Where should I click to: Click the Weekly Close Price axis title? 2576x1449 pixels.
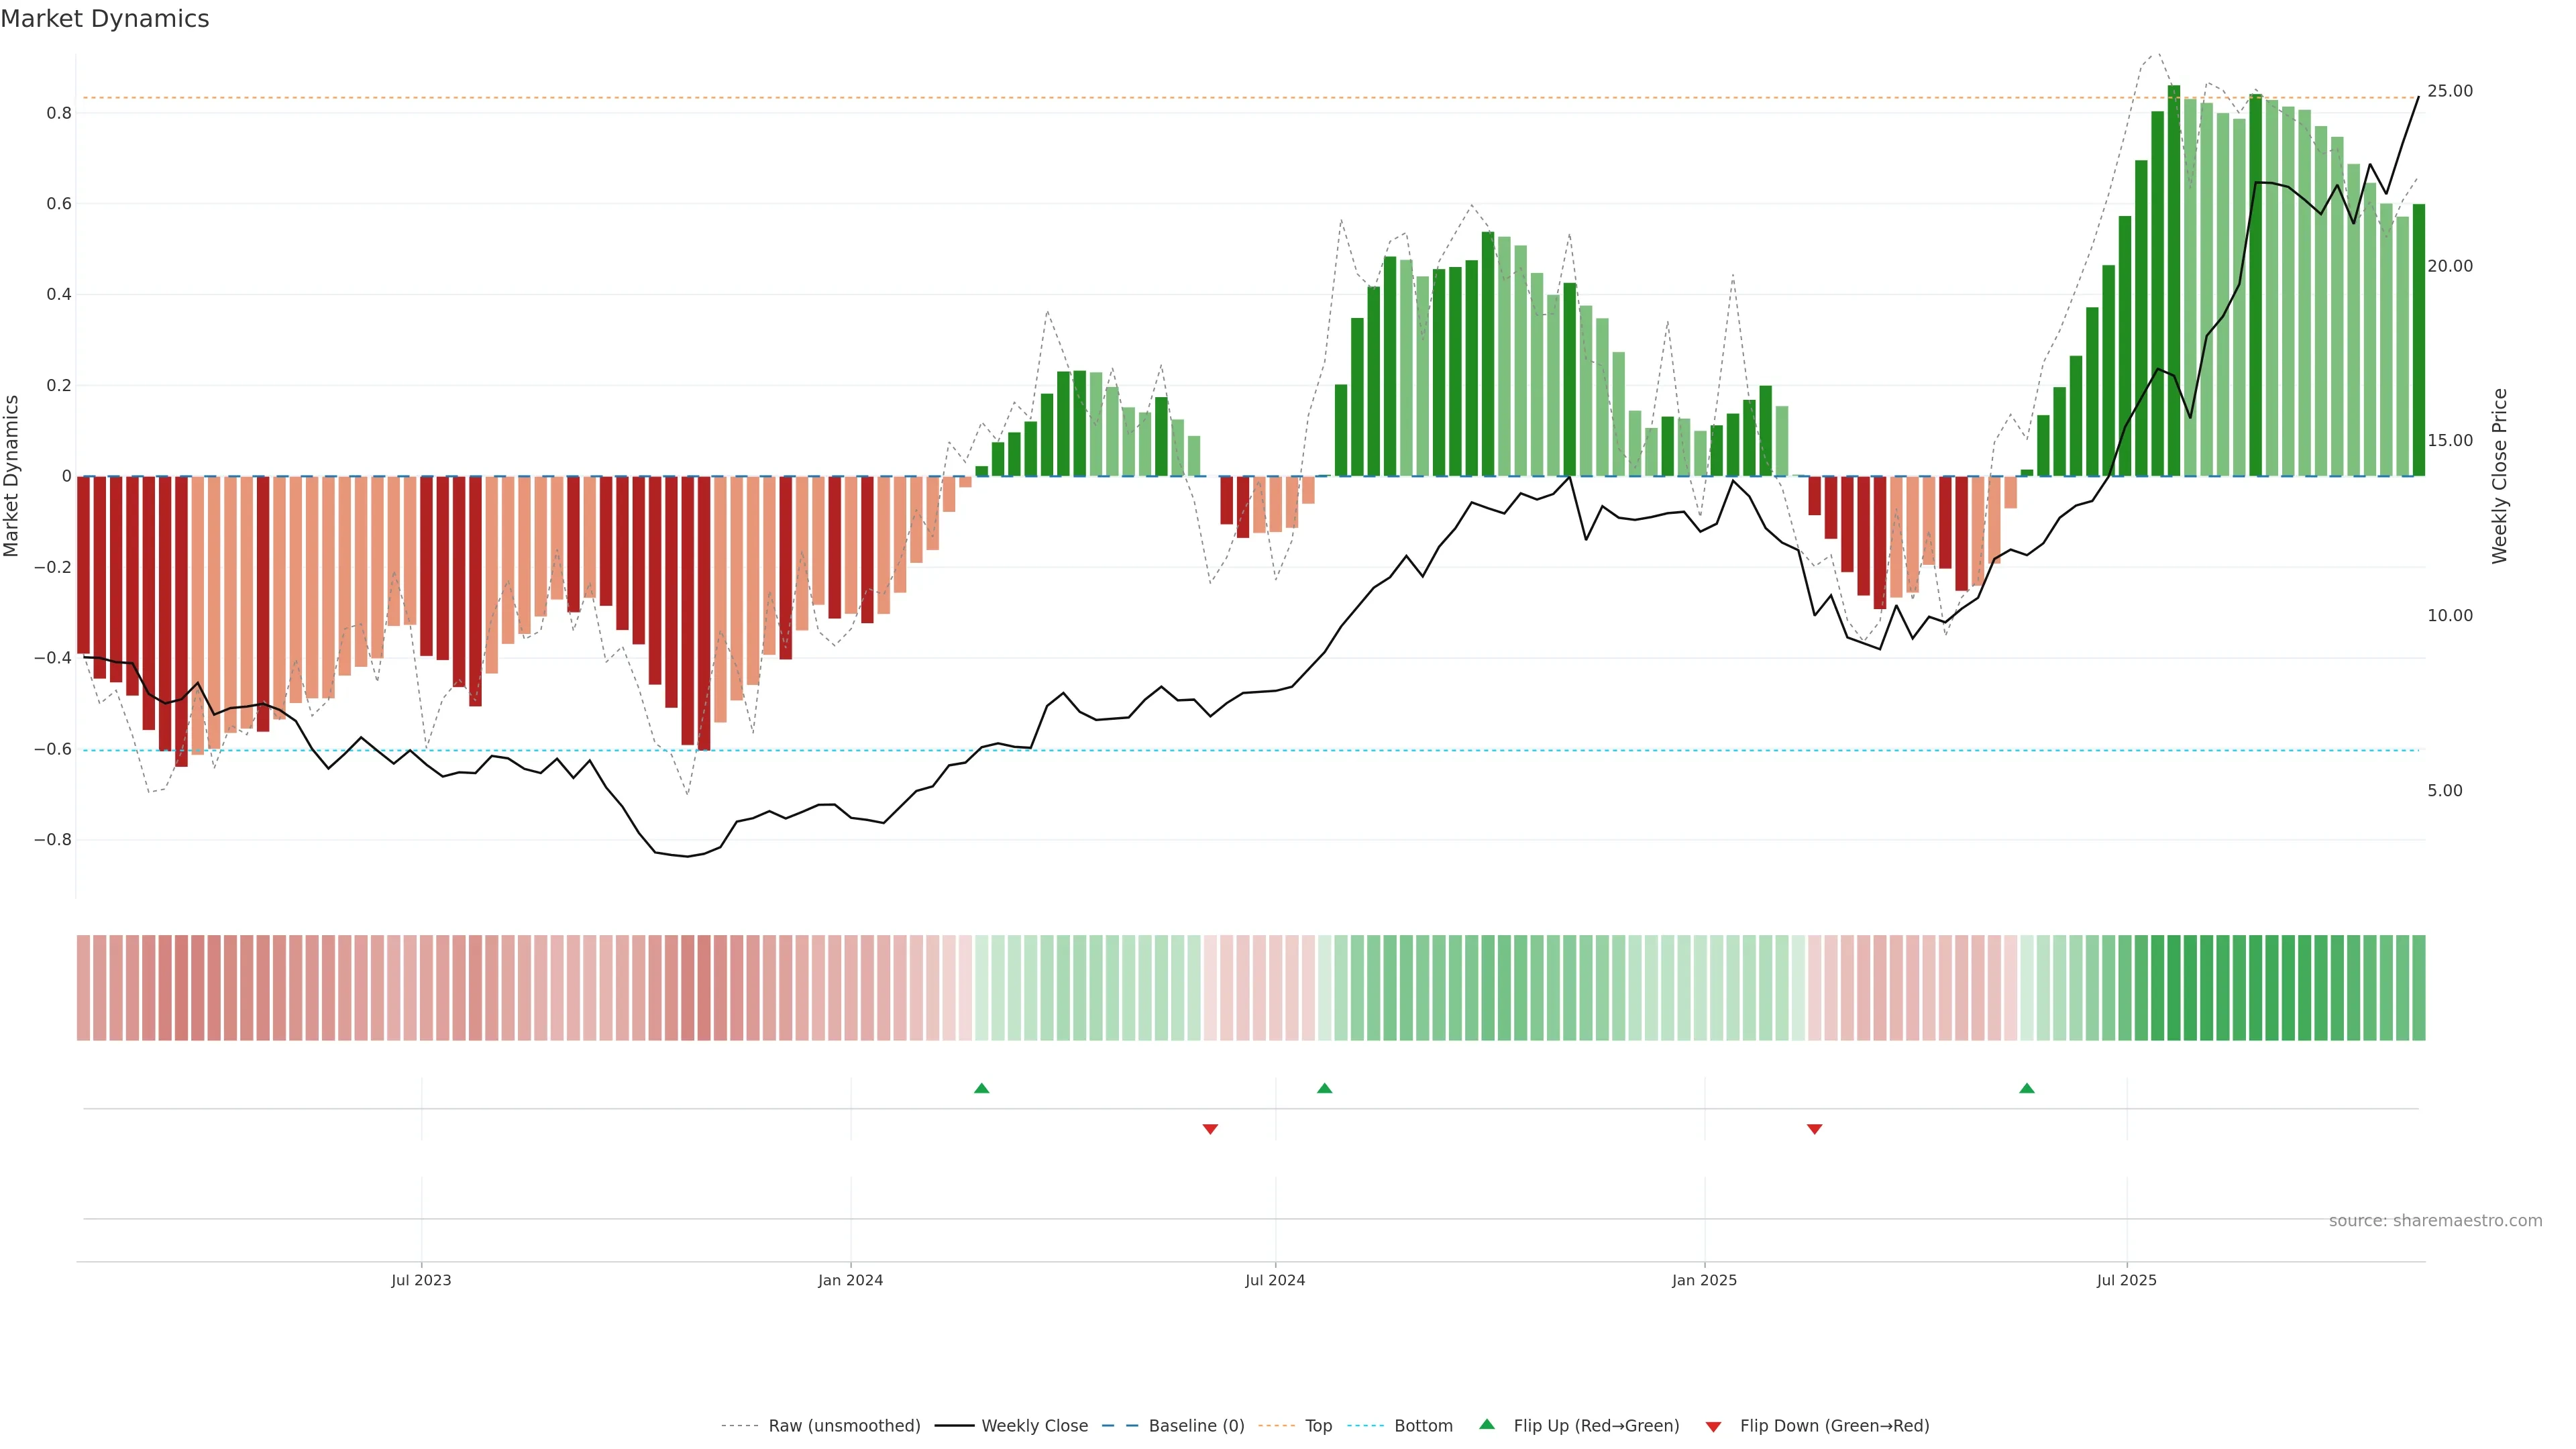[x=2499, y=476]
